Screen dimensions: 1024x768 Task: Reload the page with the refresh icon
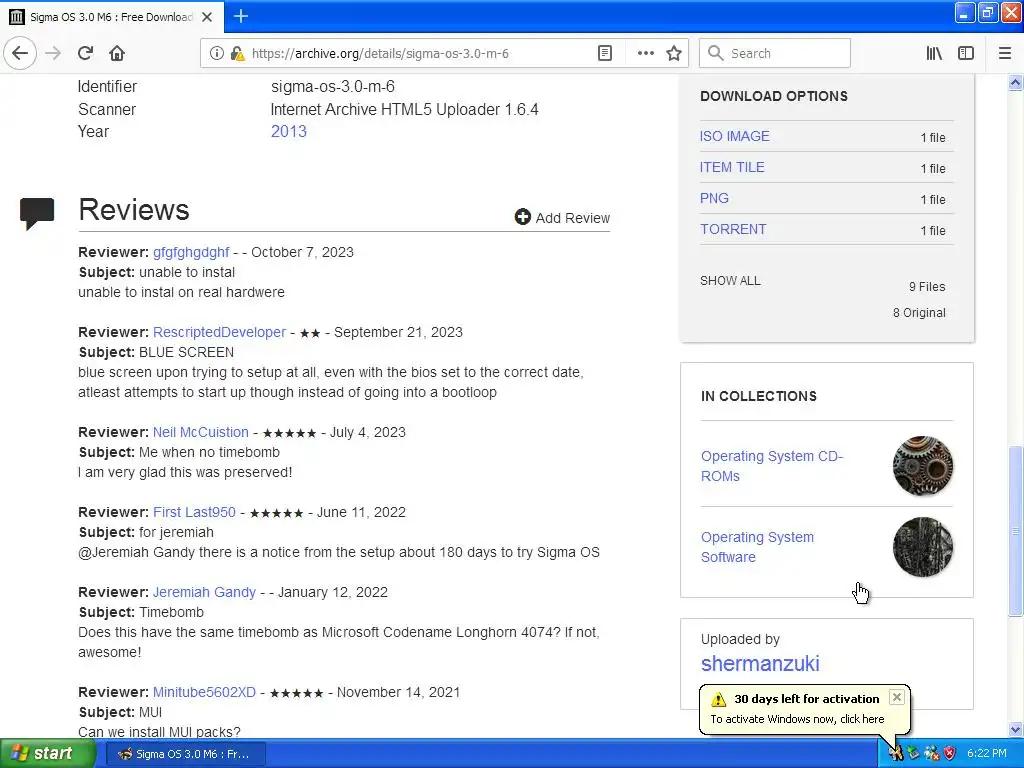tap(85, 53)
